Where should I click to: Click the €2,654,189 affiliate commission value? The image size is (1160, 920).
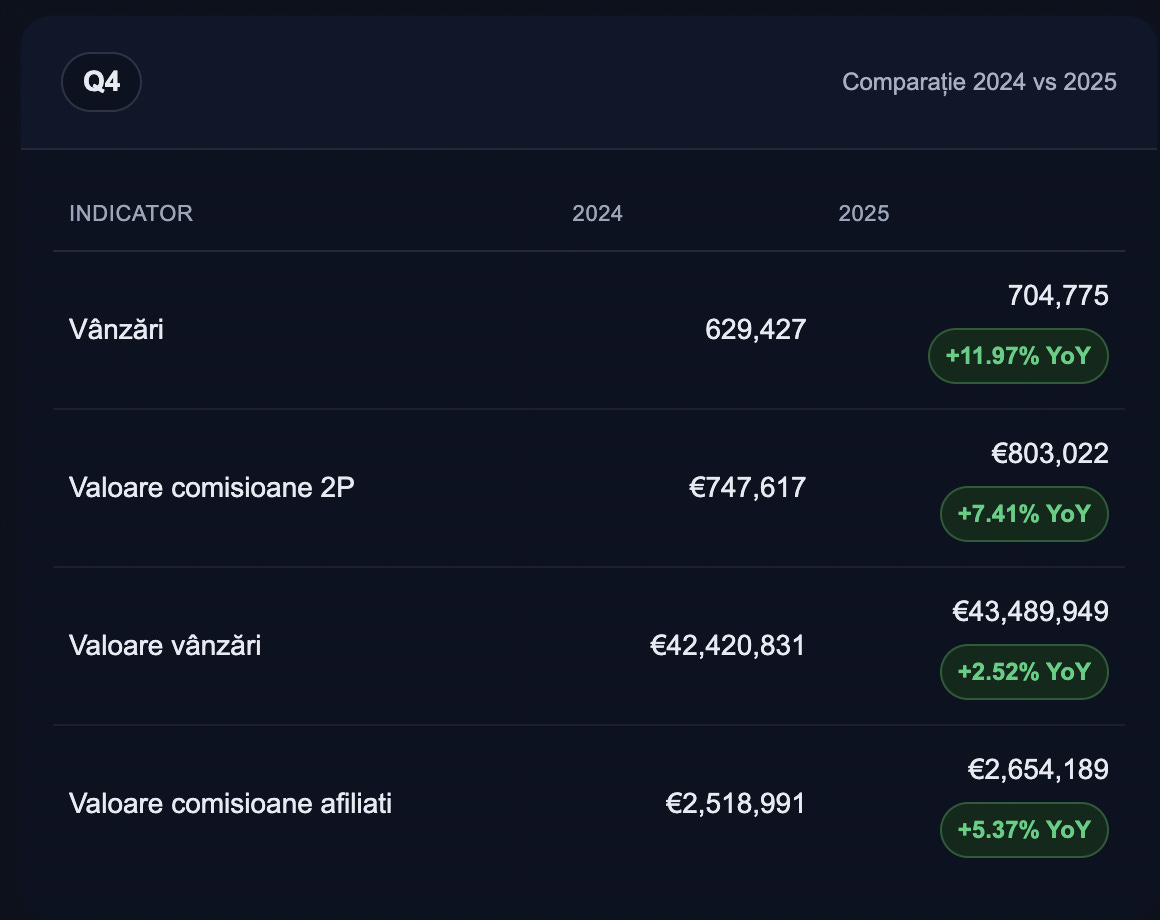(1038, 769)
